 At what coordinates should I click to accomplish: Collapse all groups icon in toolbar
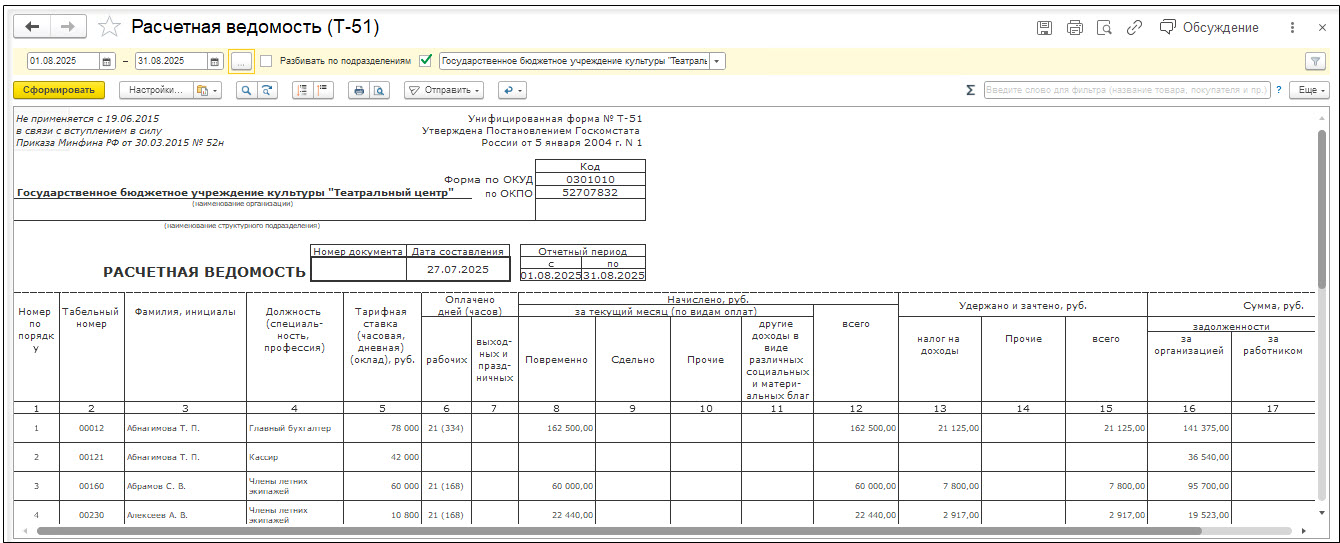pyautogui.click(x=323, y=90)
